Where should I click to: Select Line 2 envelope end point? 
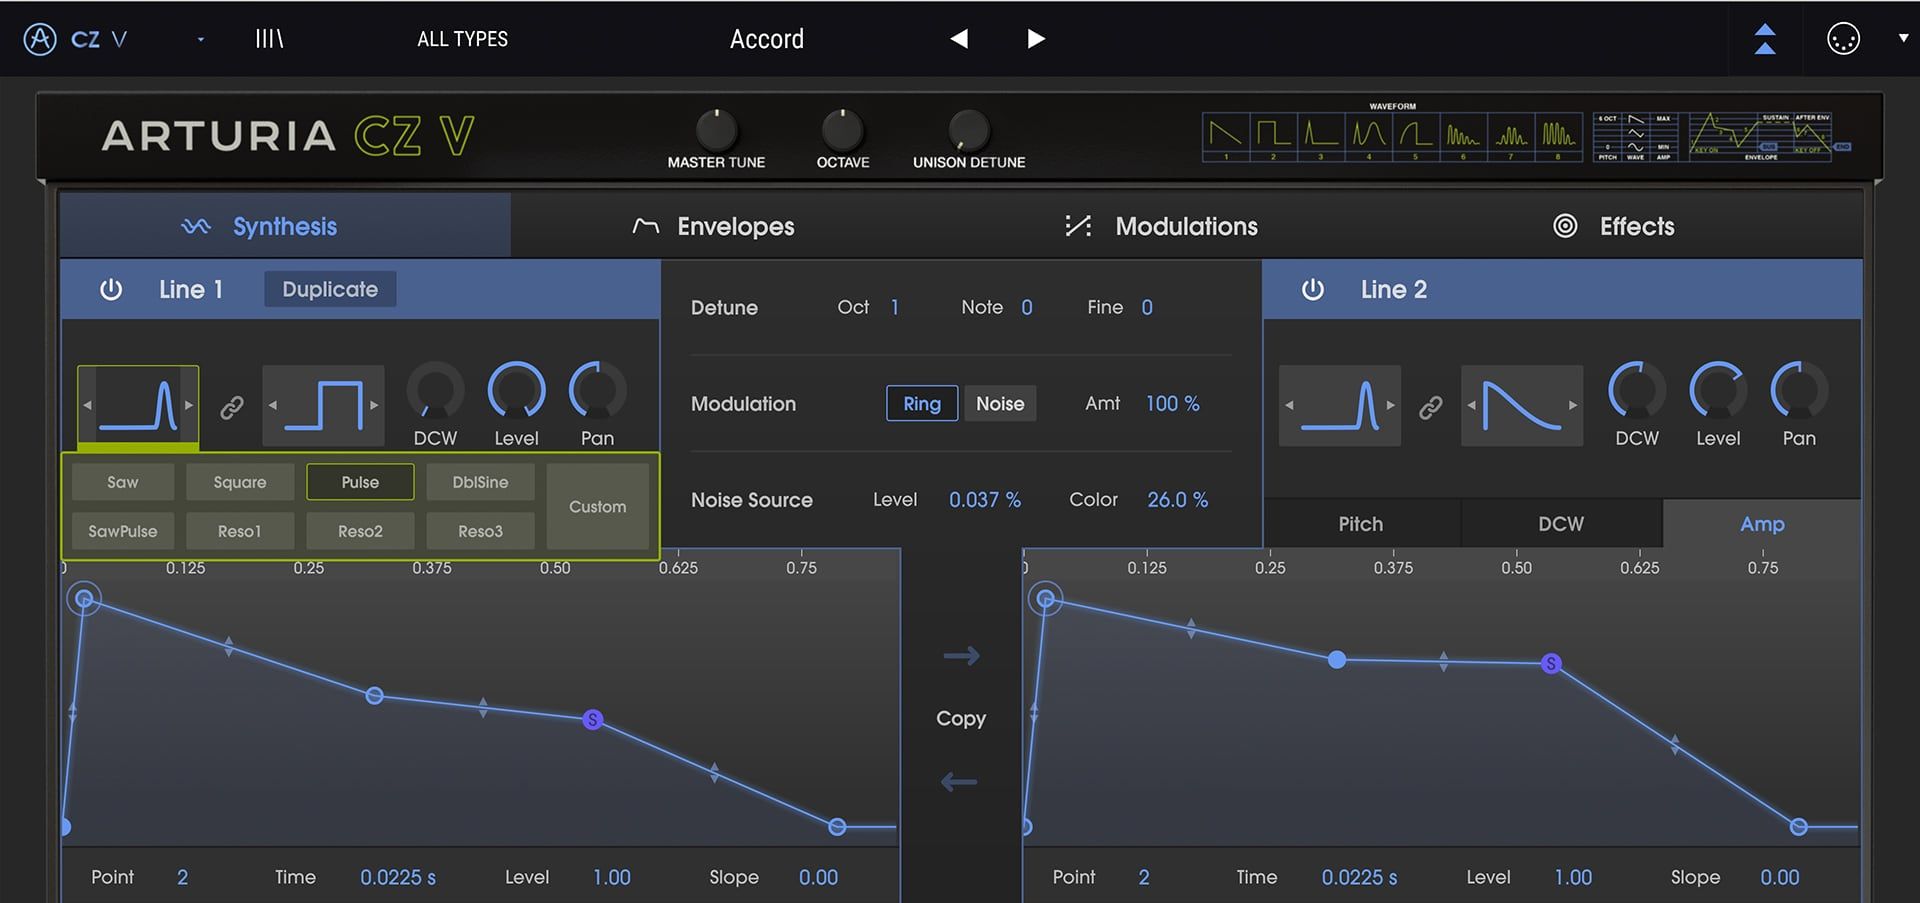click(x=1798, y=827)
